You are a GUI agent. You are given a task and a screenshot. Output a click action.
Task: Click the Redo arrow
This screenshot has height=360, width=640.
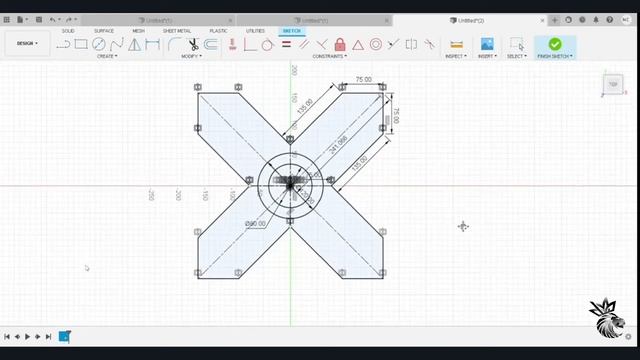pos(69,20)
